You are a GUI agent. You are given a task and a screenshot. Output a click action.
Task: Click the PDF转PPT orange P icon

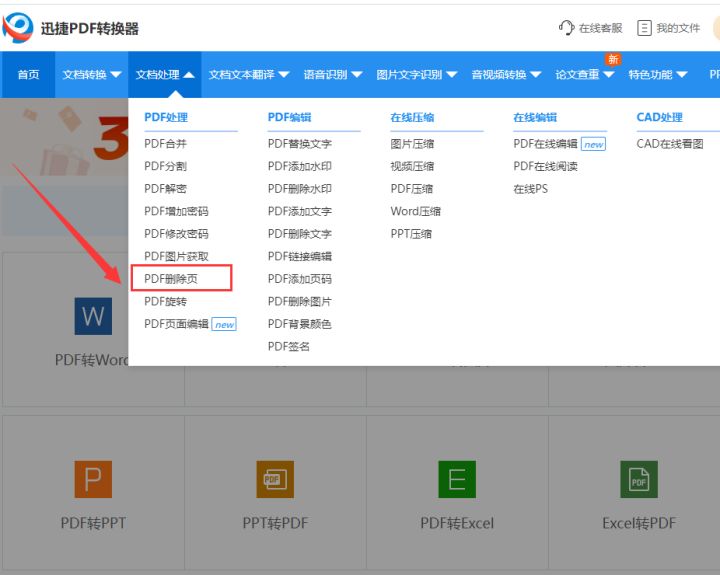click(93, 479)
